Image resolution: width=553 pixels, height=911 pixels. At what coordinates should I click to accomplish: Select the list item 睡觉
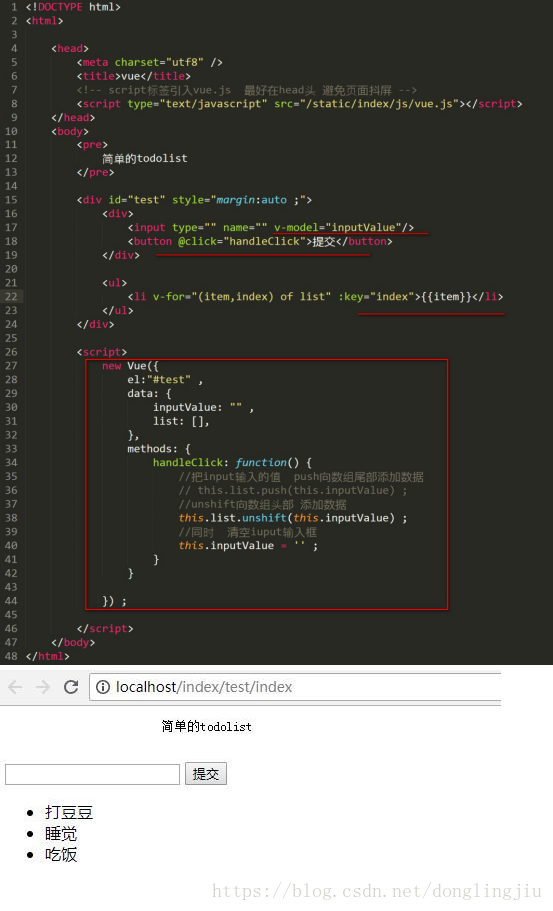coord(61,834)
